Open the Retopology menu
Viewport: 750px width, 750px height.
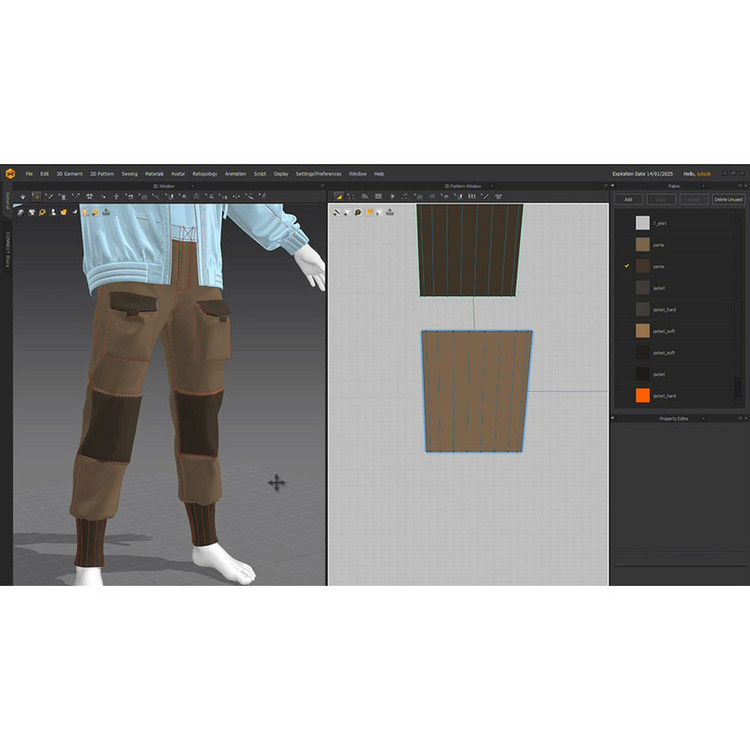tap(204, 173)
